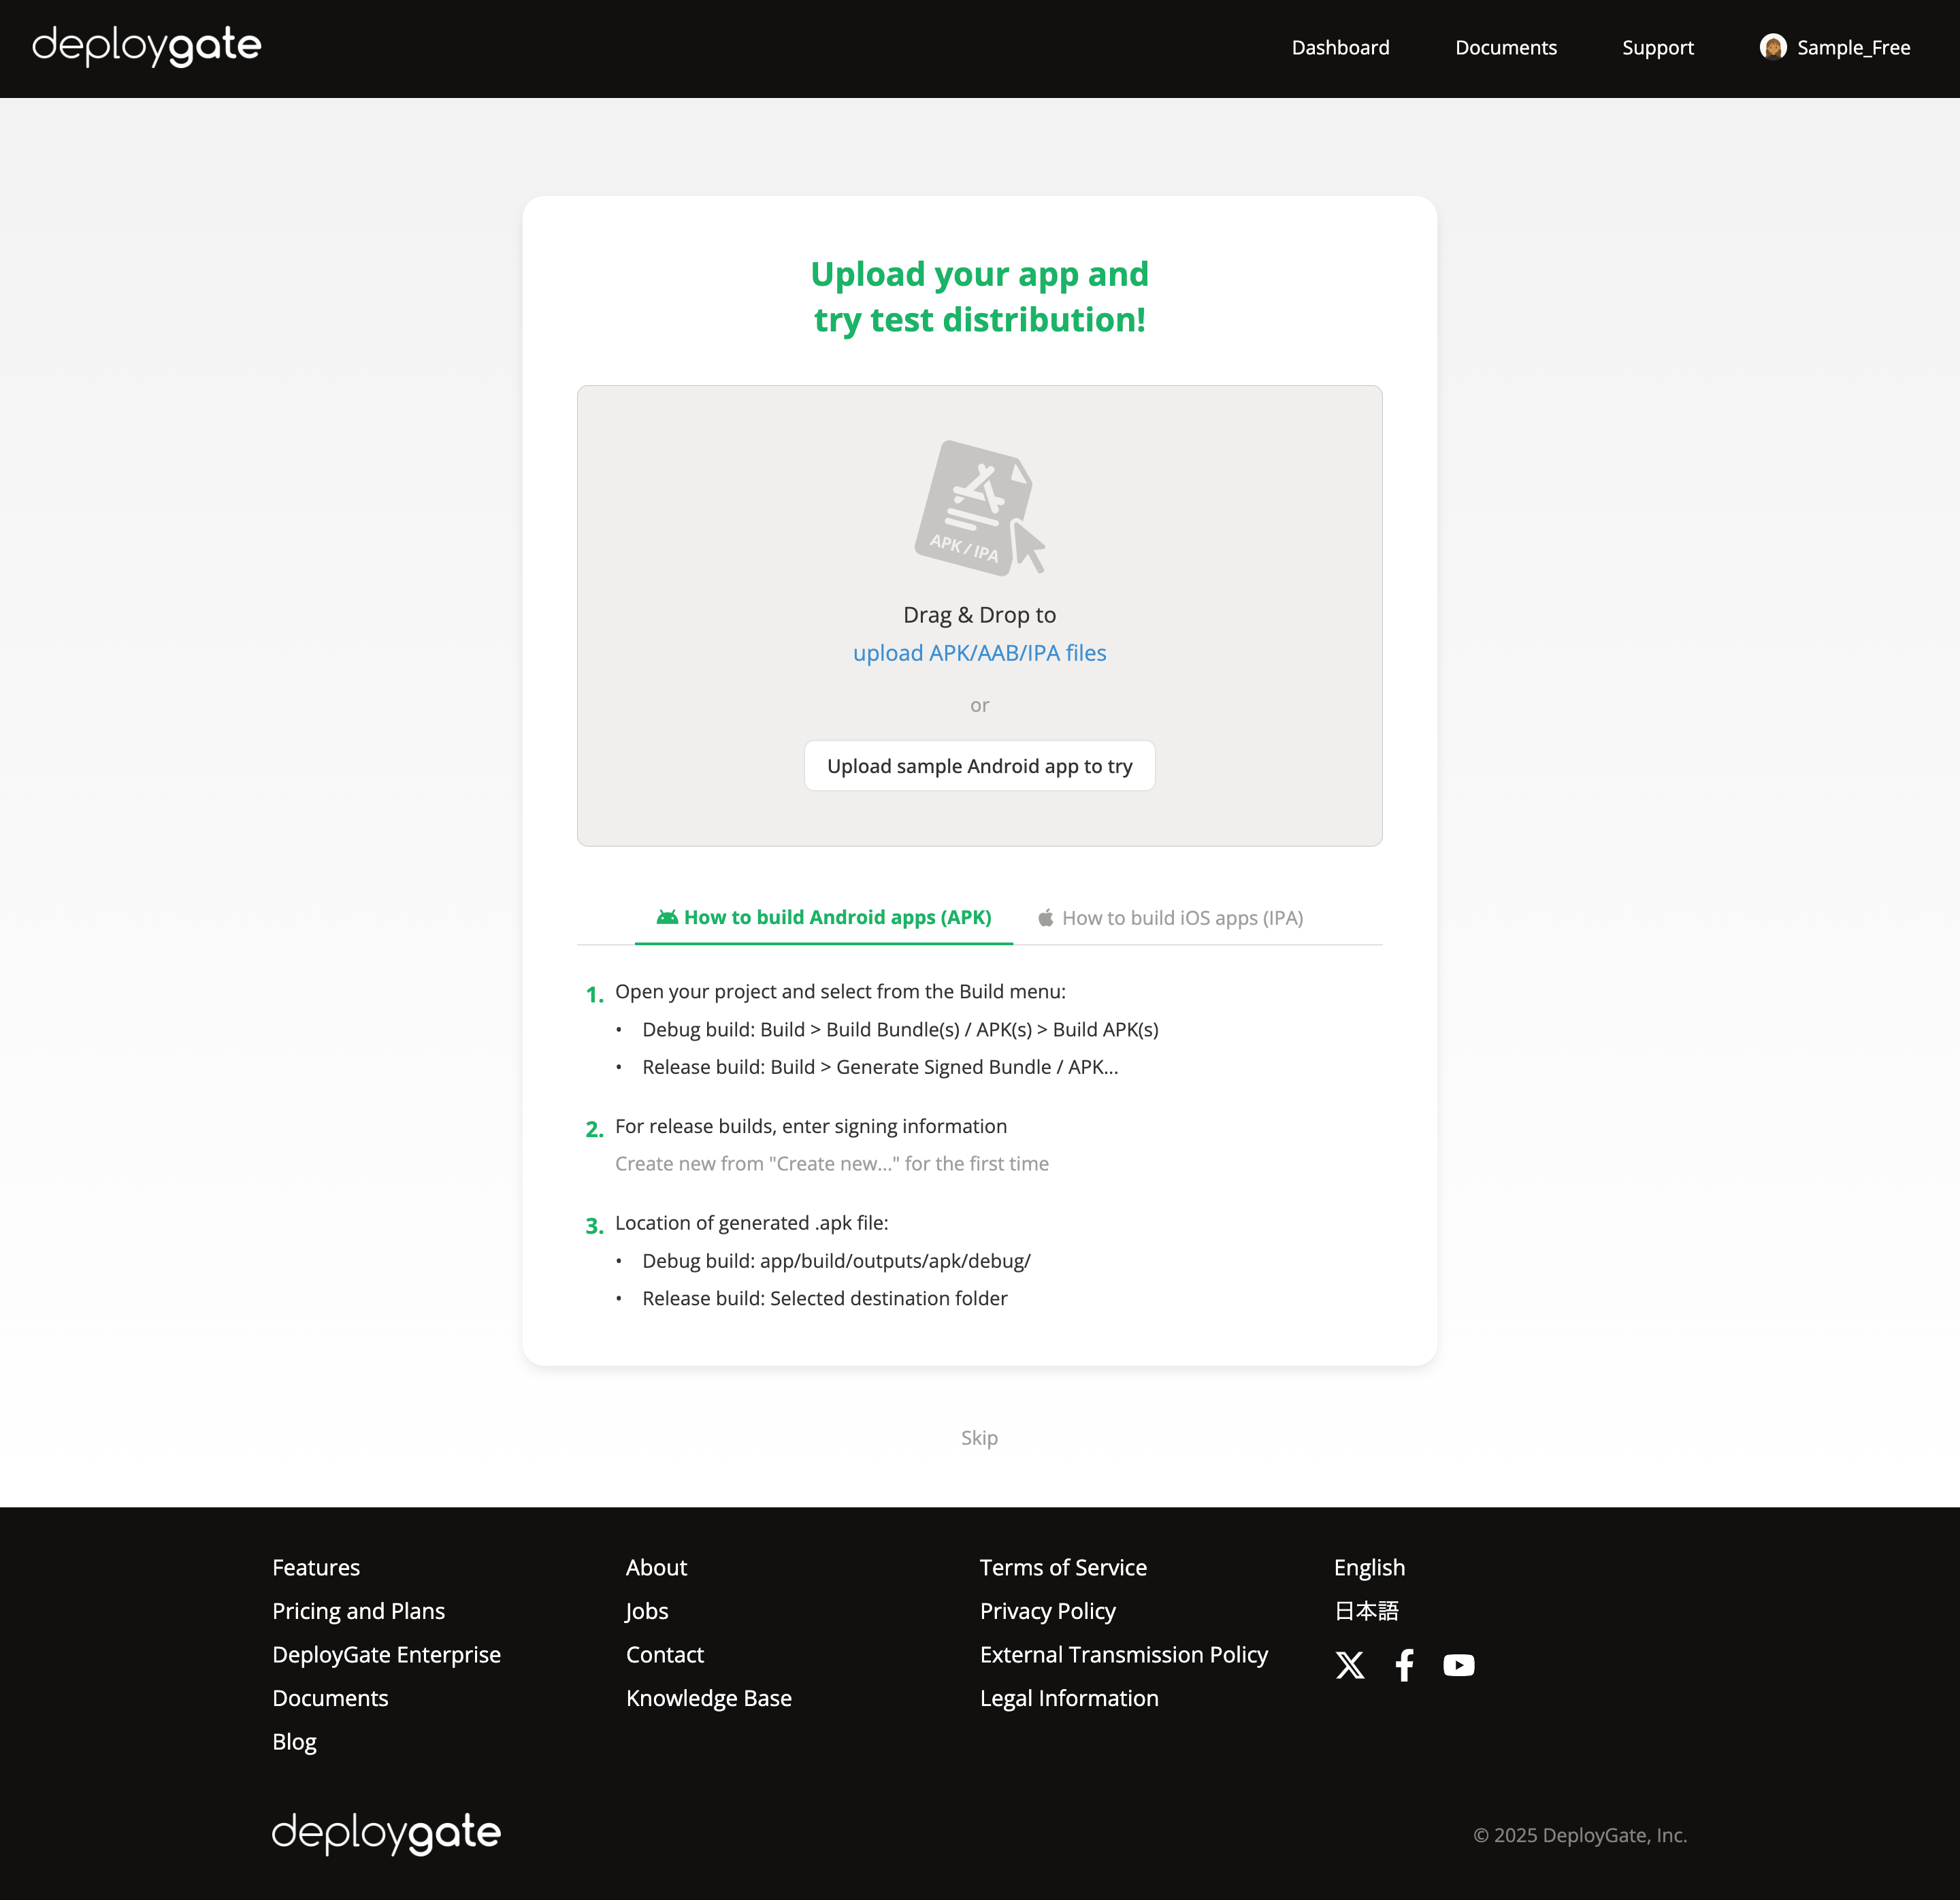This screenshot has height=1900, width=1960.
Task: Open DeployGate's YouTube channel via footer icon
Action: pos(1458,1665)
